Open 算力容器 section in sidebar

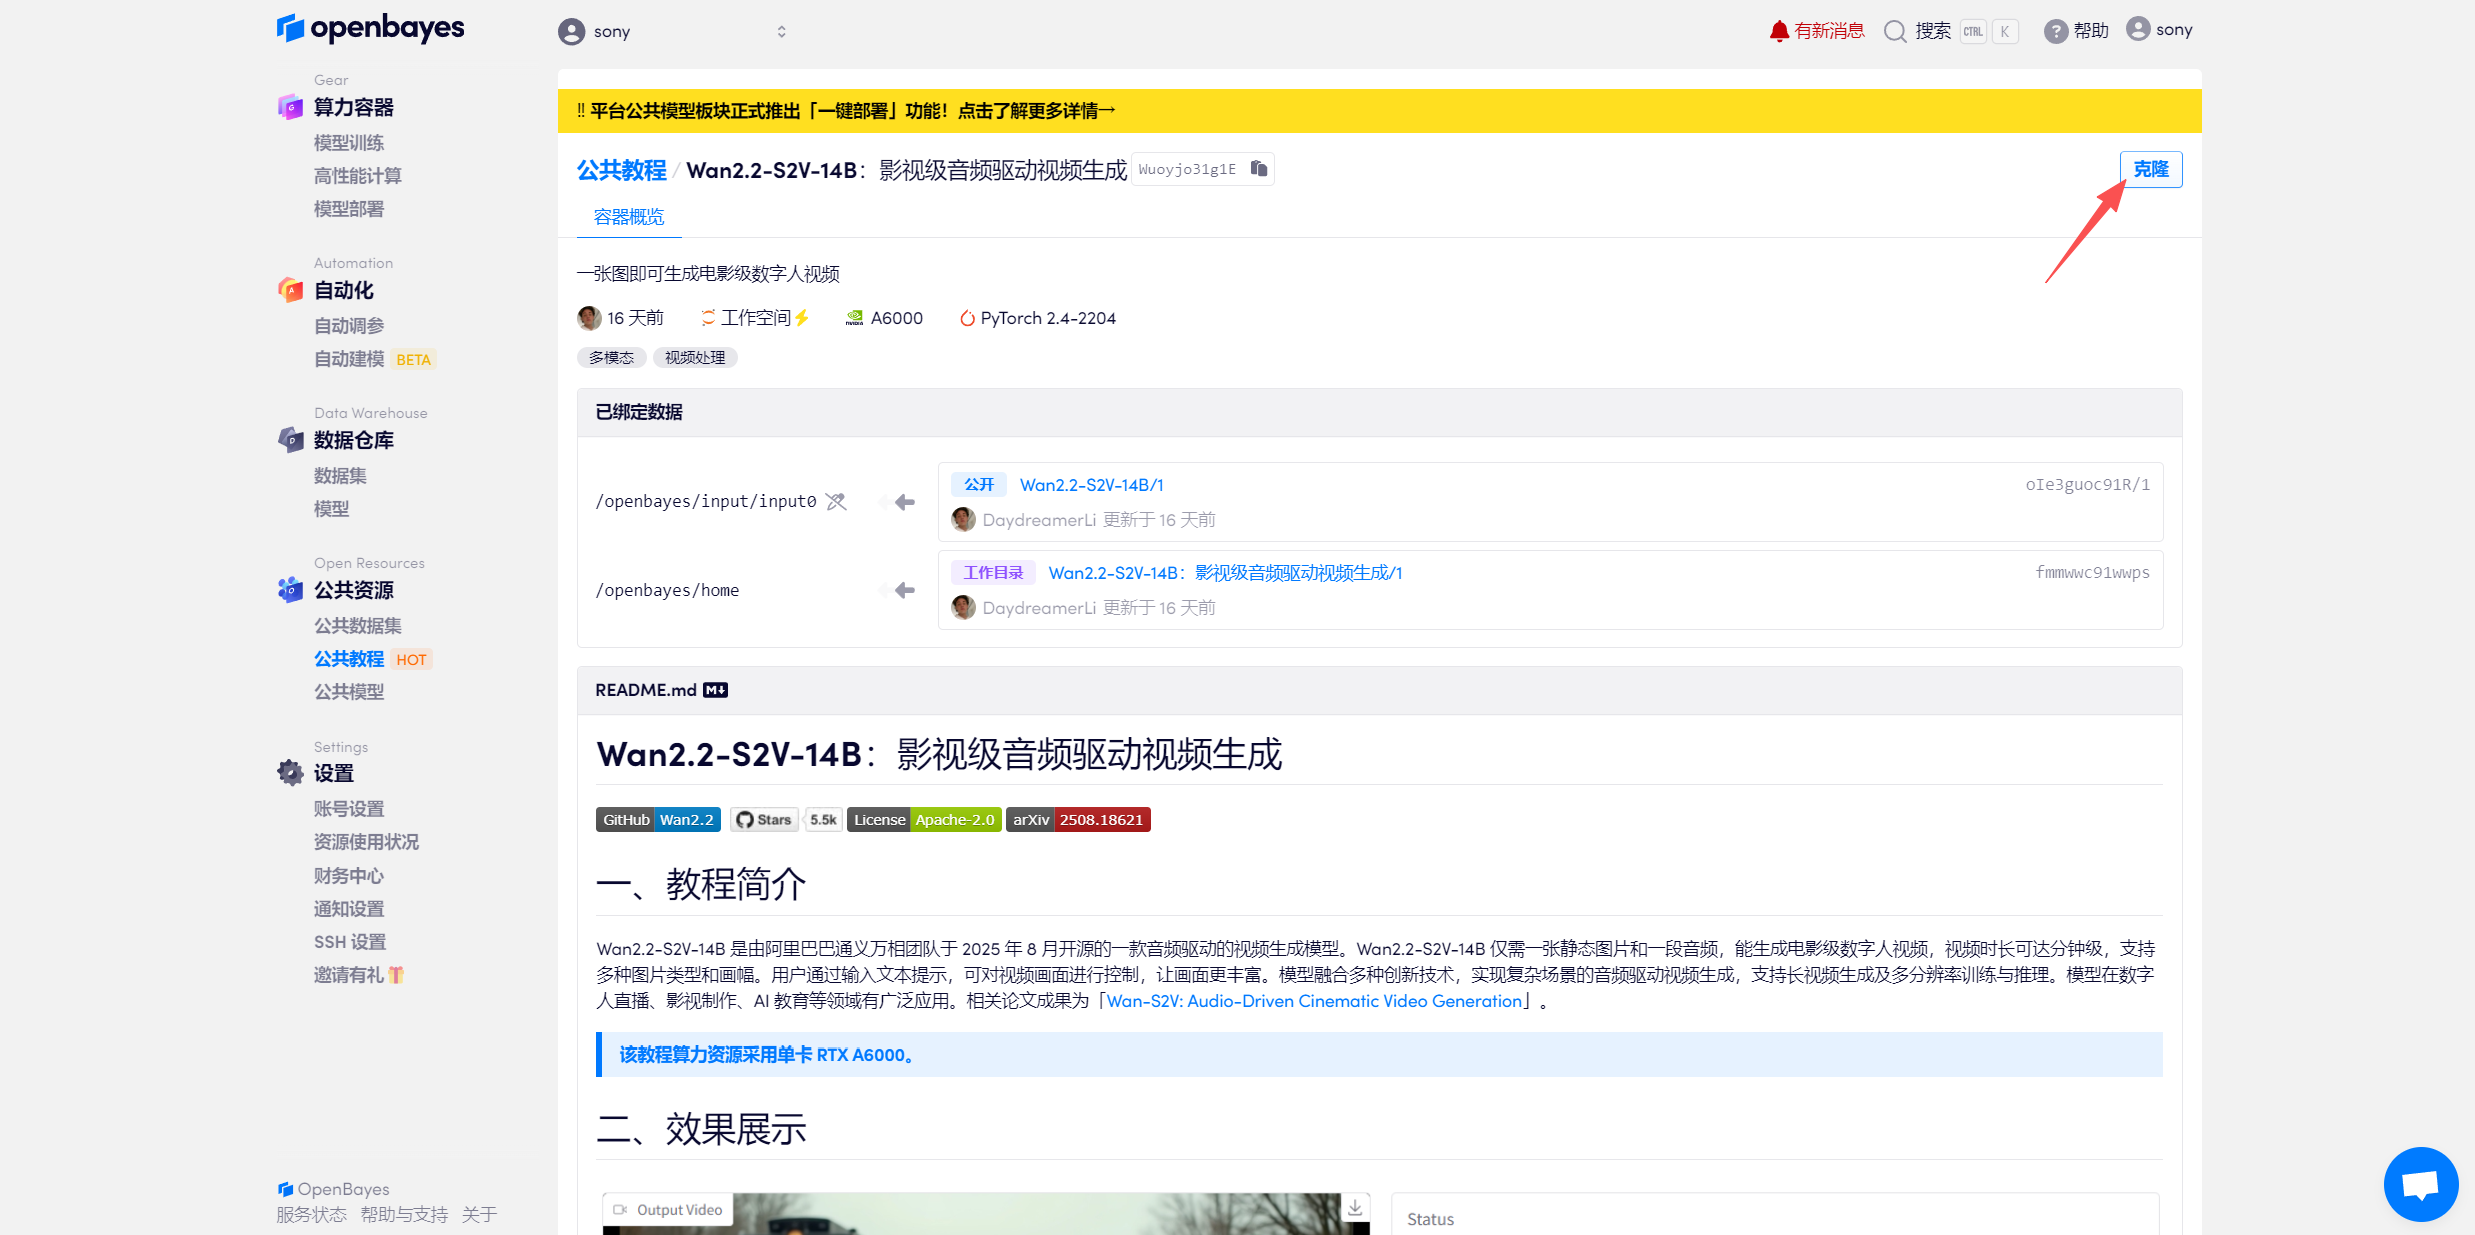[x=353, y=107]
